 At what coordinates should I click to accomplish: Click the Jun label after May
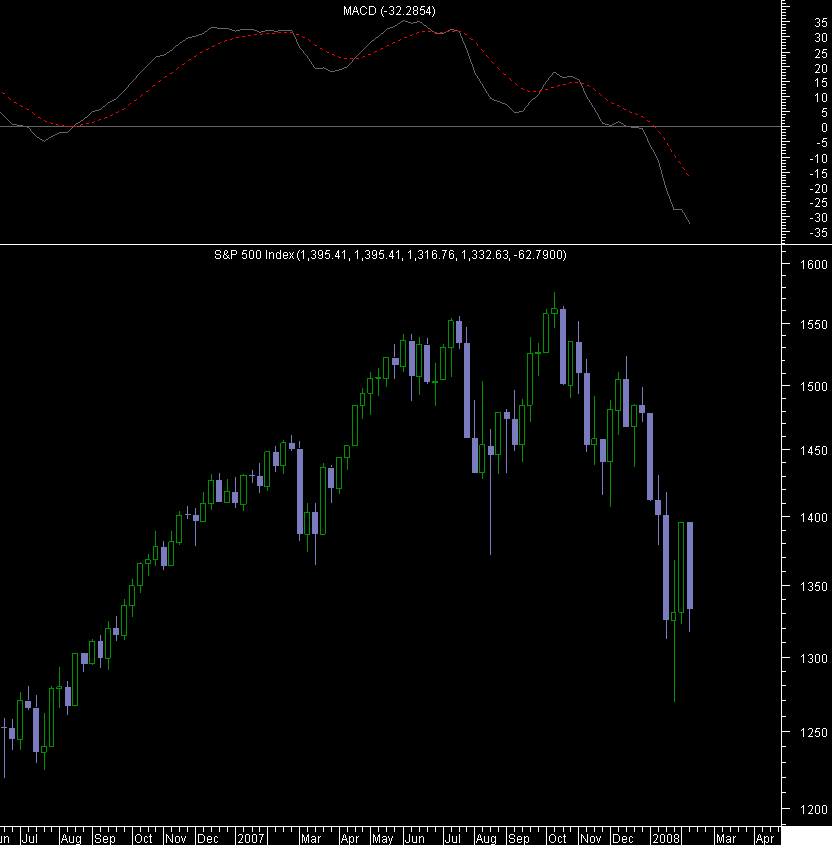415,839
